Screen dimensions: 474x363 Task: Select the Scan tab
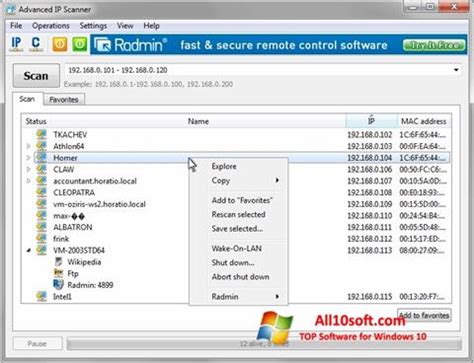[x=27, y=99]
